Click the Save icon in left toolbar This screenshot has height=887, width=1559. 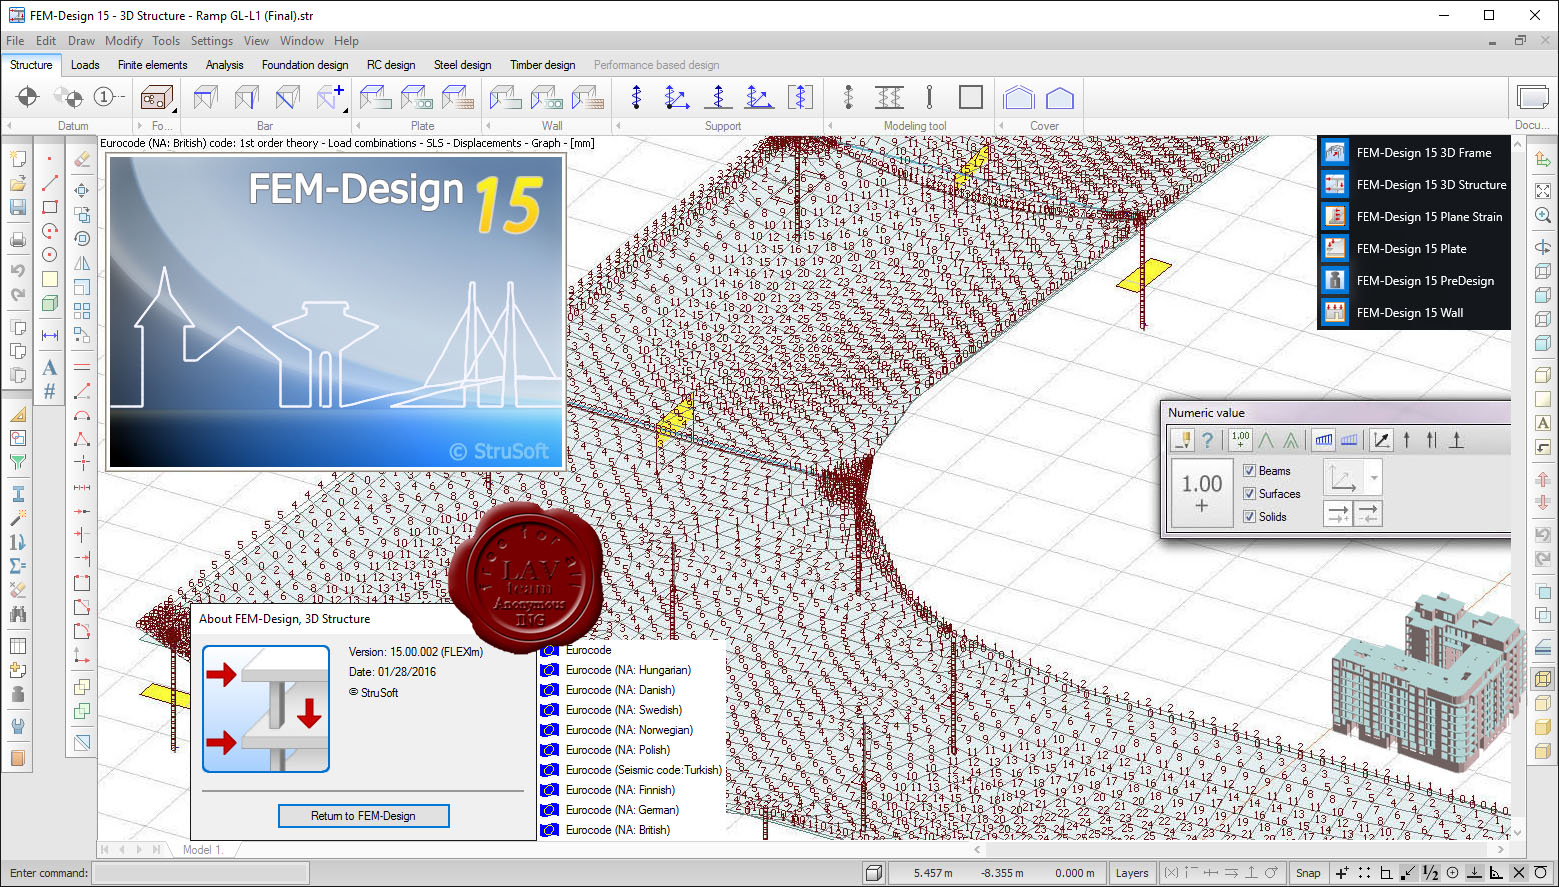[18, 207]
